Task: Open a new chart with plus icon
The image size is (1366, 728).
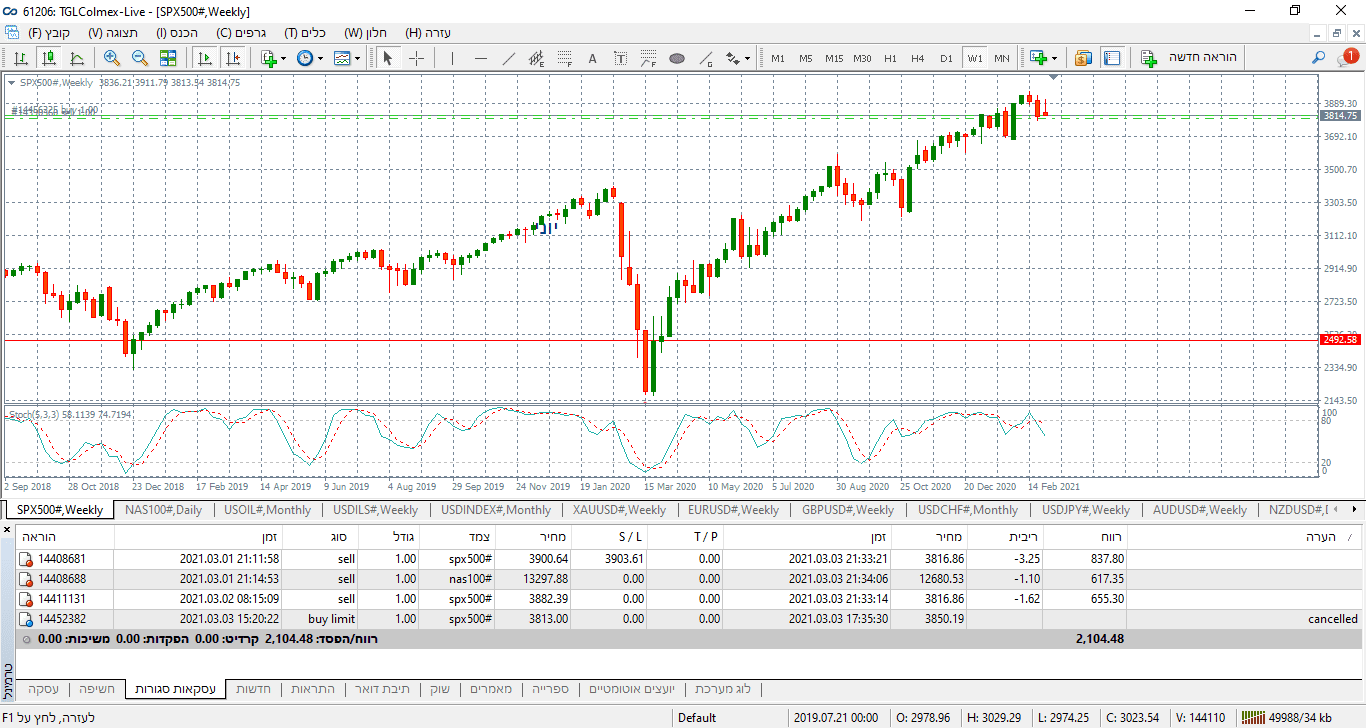Action: pyautogui.click(x=1039, y=58)
